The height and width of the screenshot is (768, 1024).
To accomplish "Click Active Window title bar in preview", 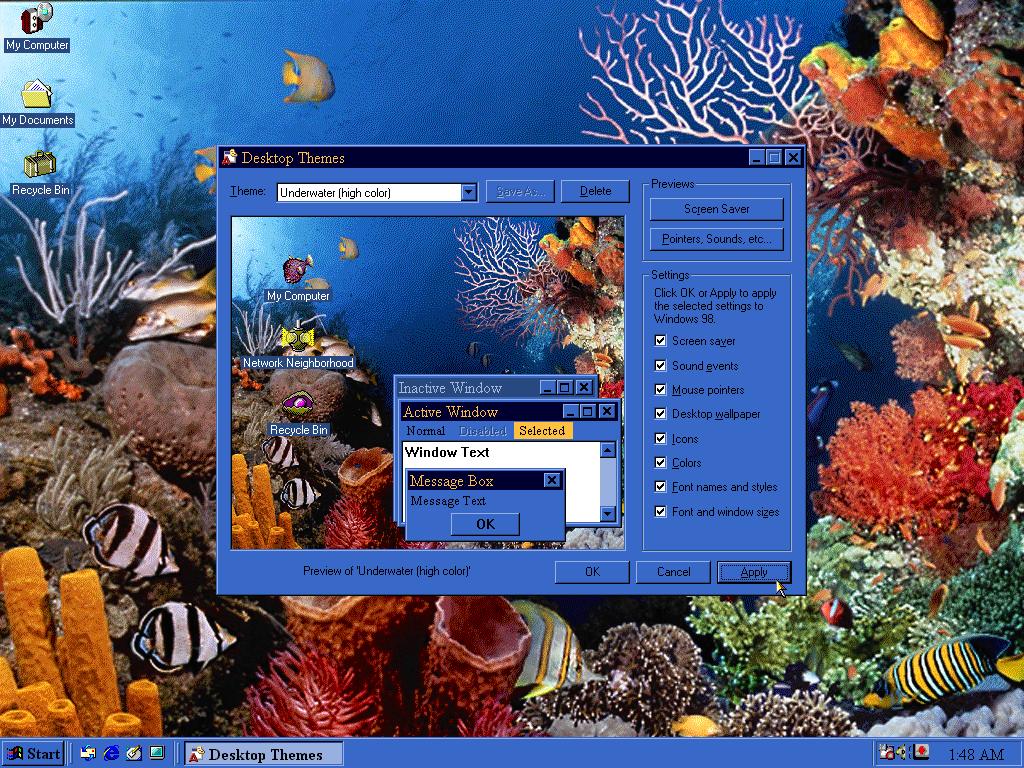I will pyautogui.click(x=509, y=411).
